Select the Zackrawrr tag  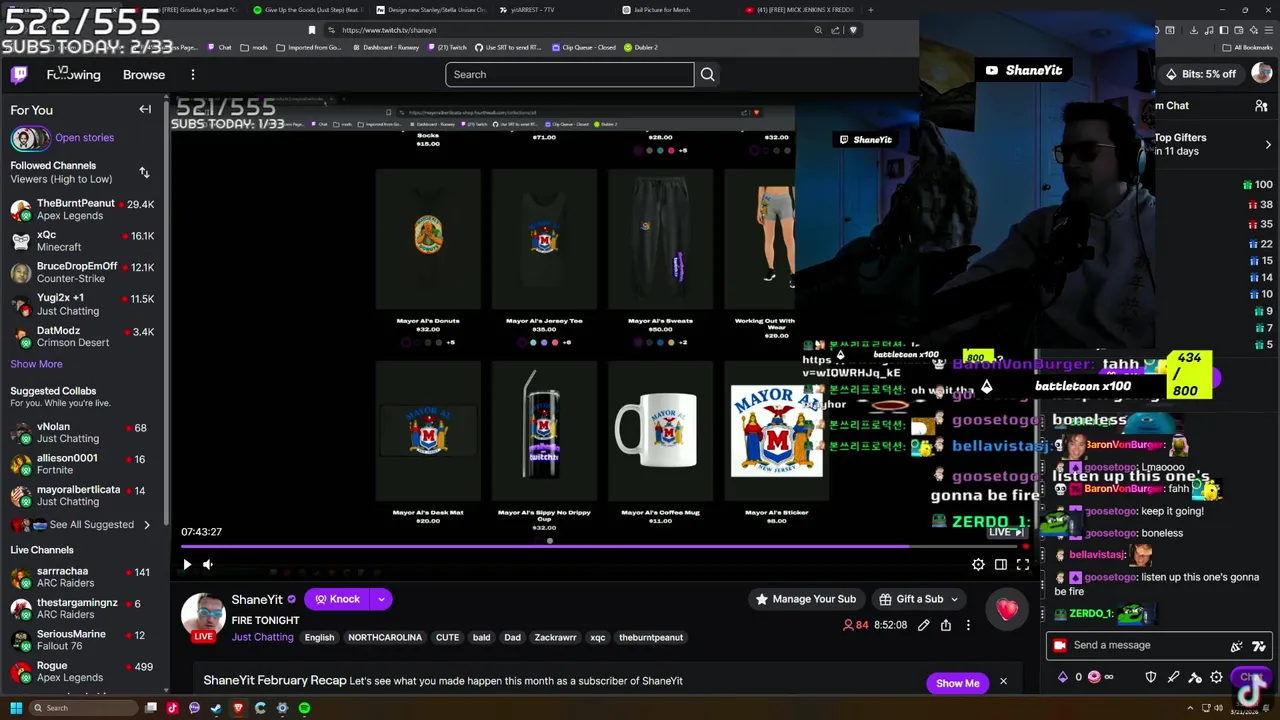point(555,637)
